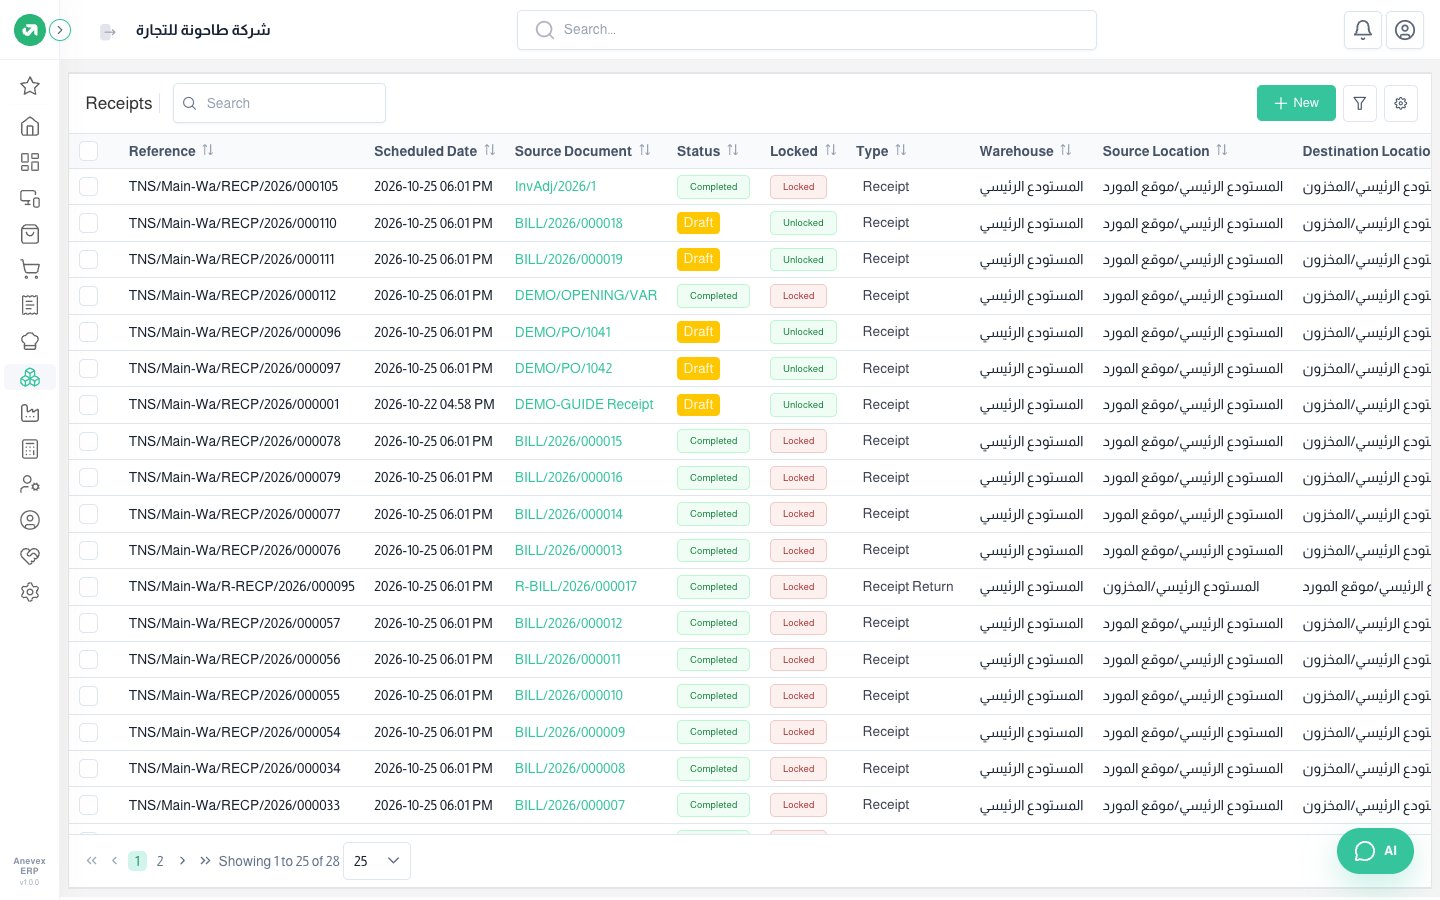Expand the sidebar with the chevron arrow
This screenshot has height=900, width=1440.
click(60, 30)
